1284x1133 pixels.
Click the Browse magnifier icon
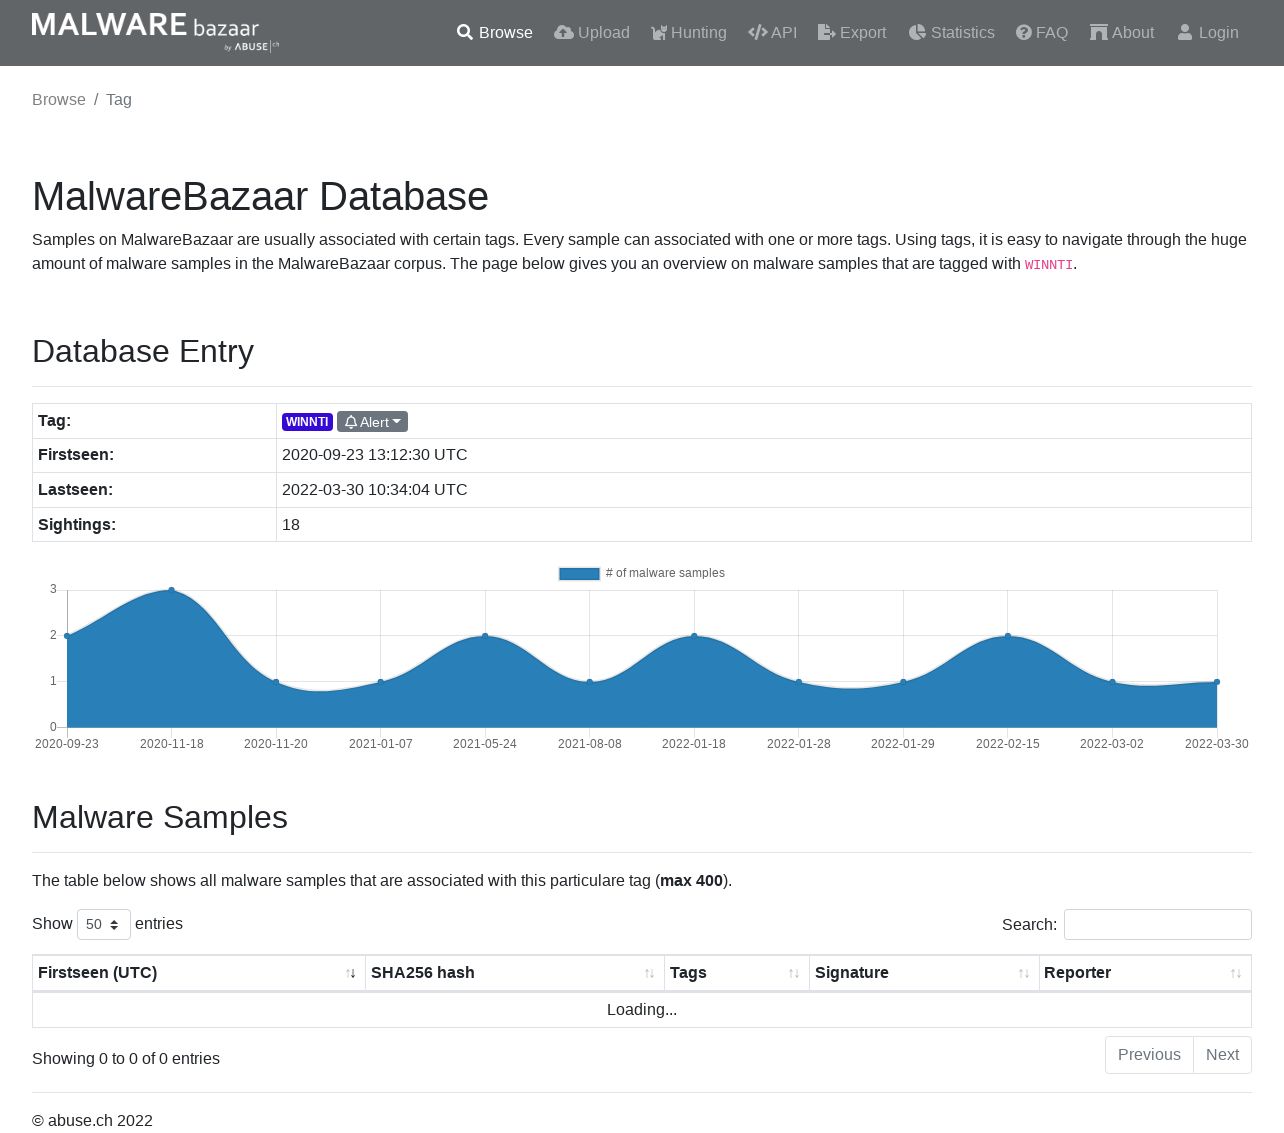point(465,33)
